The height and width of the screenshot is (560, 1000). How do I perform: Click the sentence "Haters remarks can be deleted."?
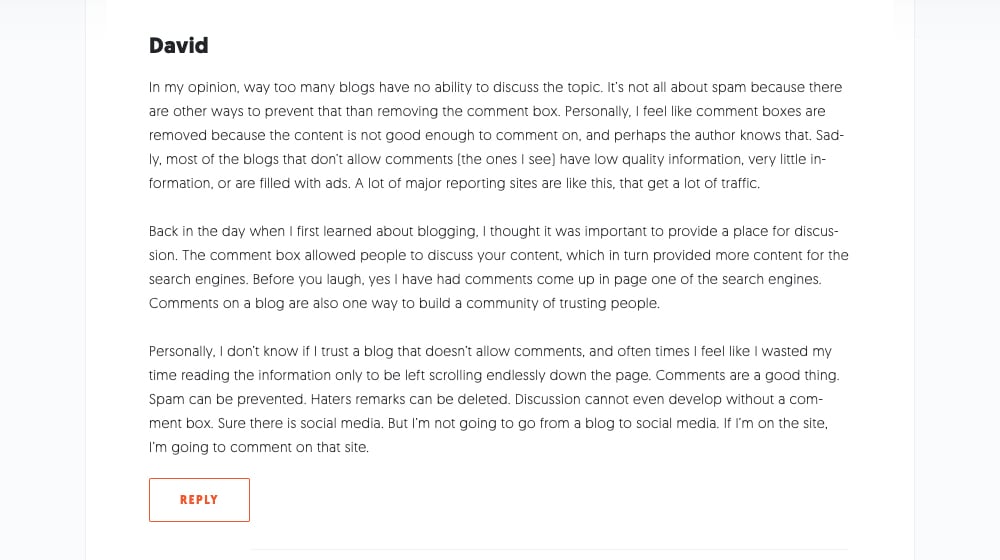click(x=411, y=399)
